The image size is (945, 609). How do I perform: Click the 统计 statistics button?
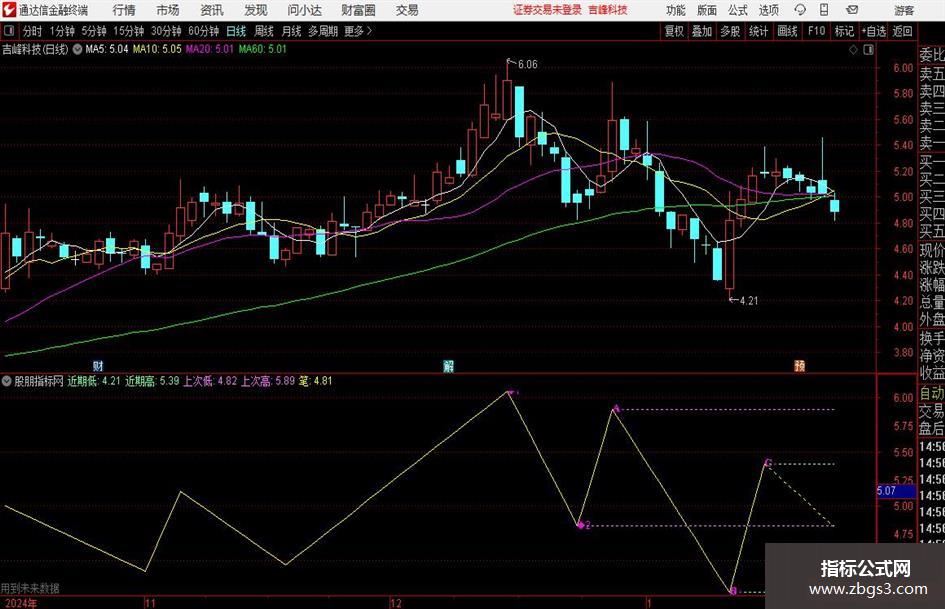coord(758,31)
